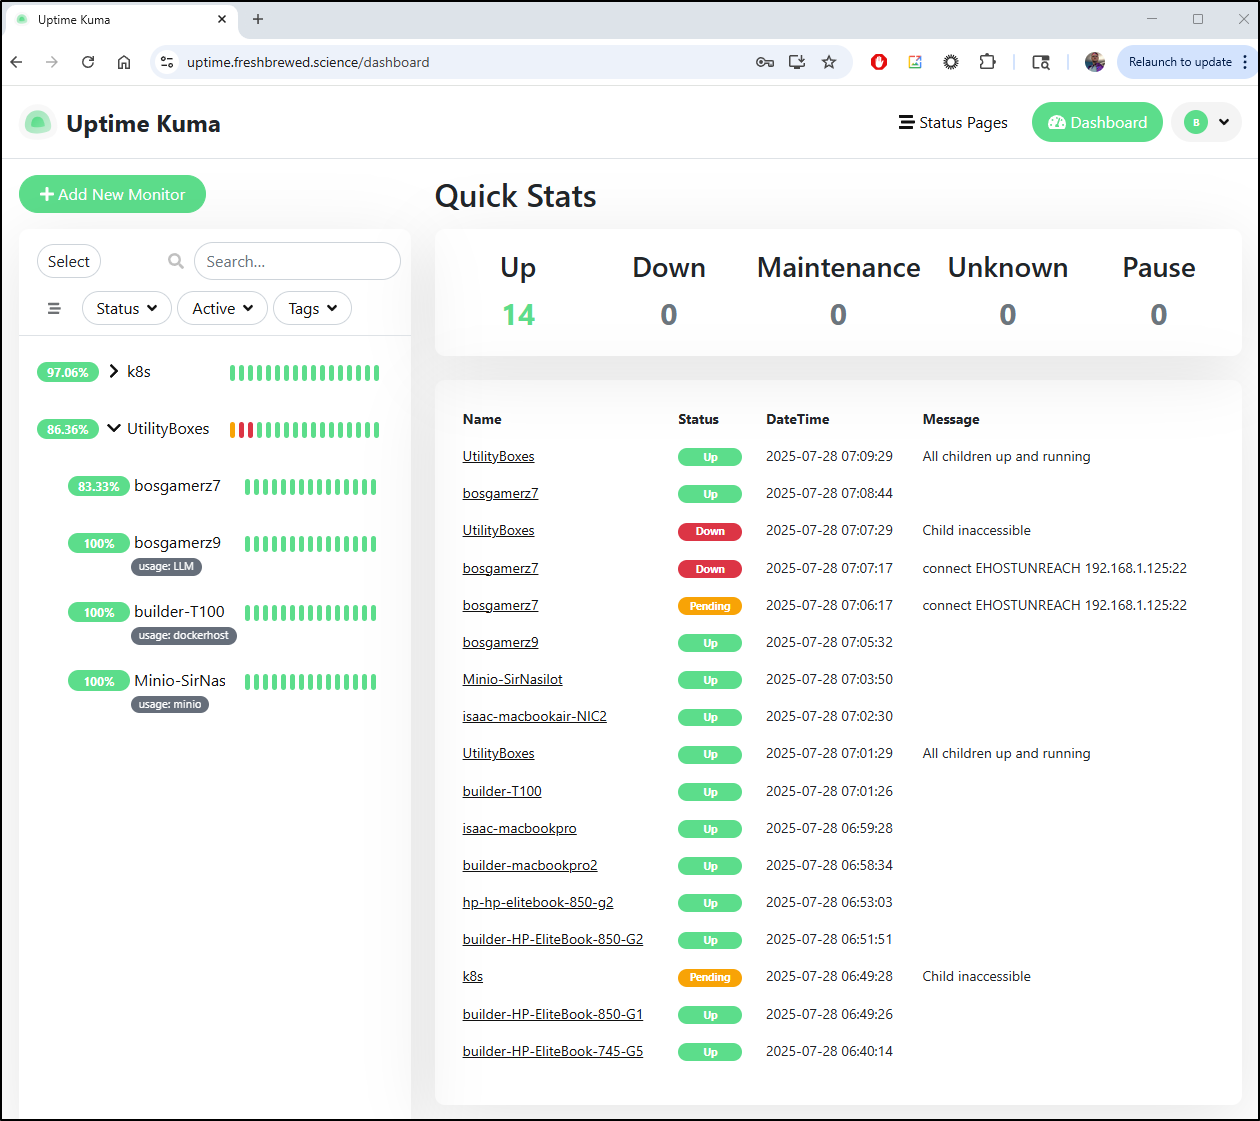Select Minio-SirNas monitor in sidebar
The image size is (1260, 1121).
pyautogui.click(x=180, y=680)
